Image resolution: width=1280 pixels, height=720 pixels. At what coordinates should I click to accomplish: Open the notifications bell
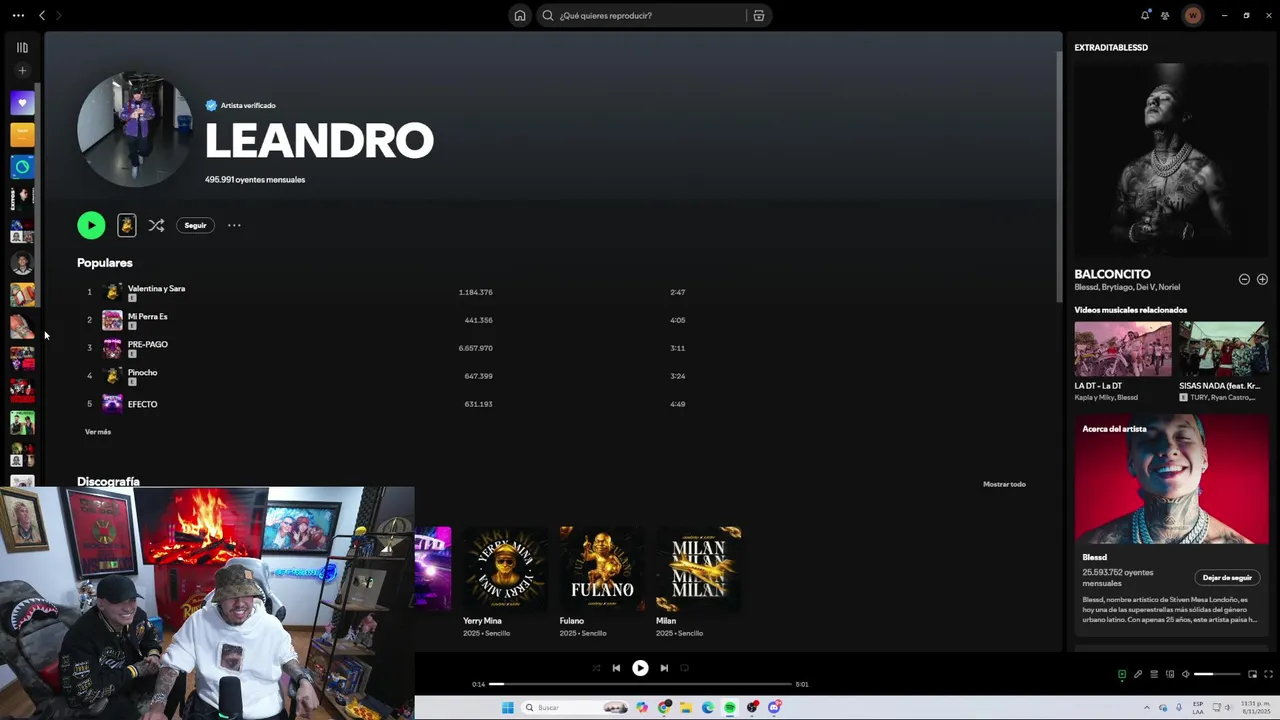(1145, 15)
